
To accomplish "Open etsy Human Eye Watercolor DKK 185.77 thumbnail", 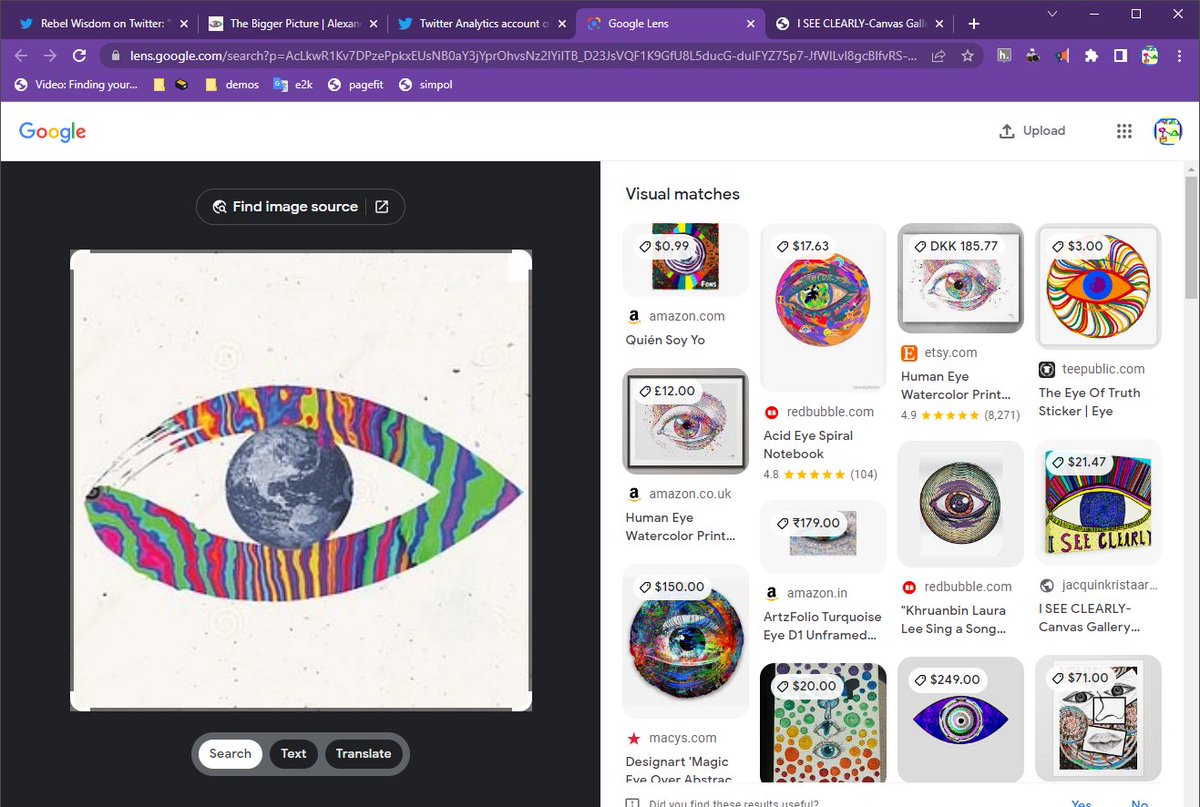I will tap(961, 278).
